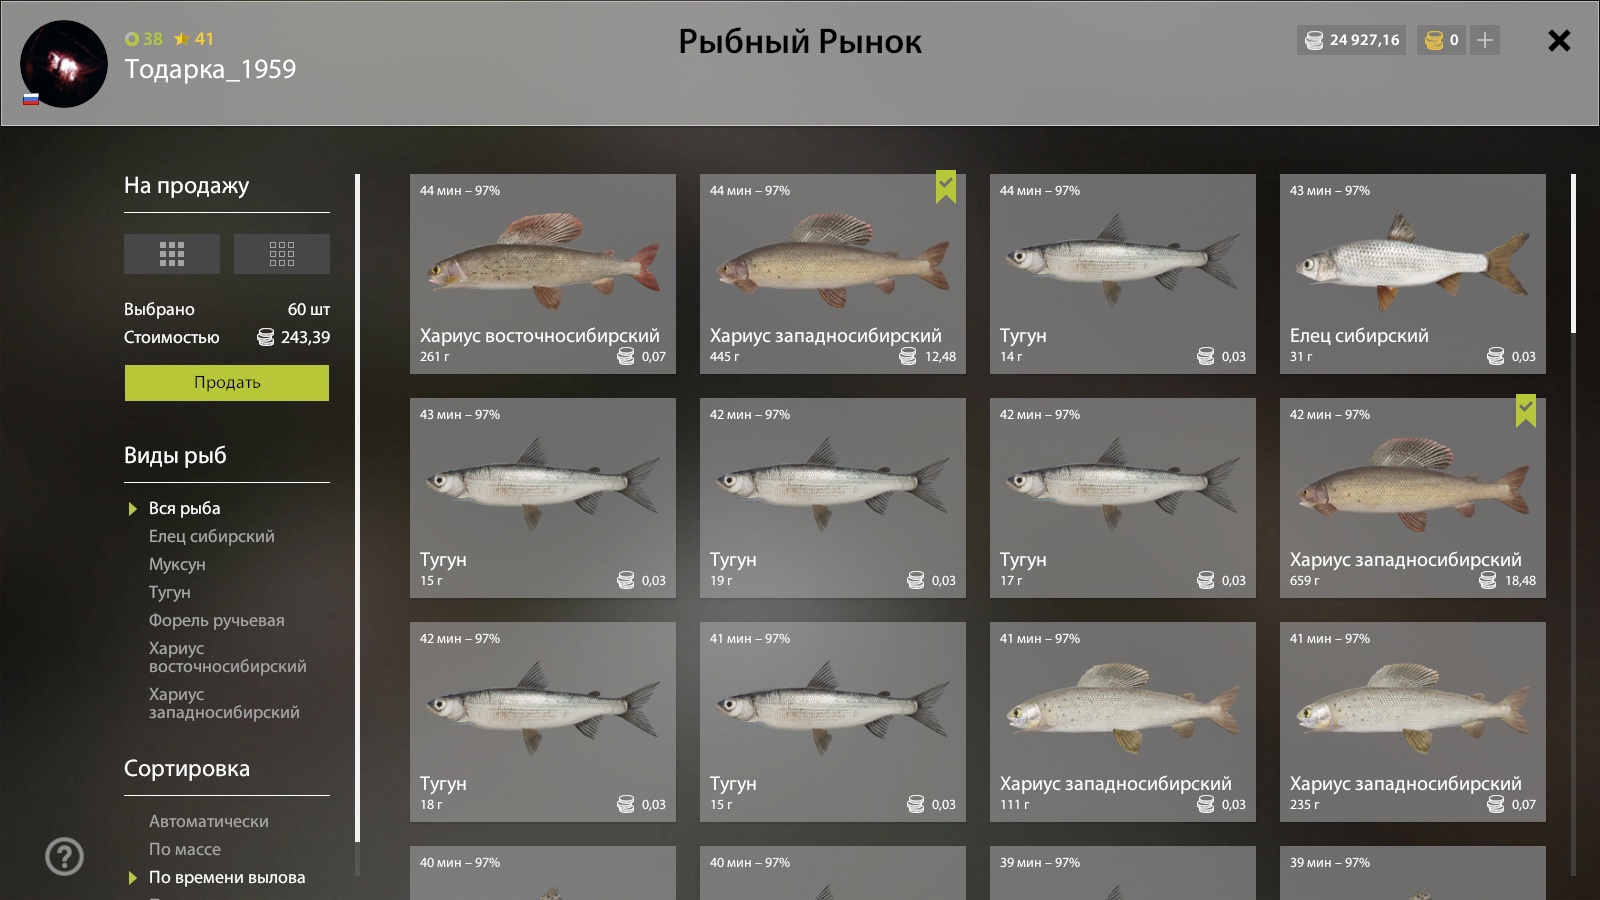The image size is (1600, 900).
Task: Click the gold coin balance icon
Action: pos(1434,40)
